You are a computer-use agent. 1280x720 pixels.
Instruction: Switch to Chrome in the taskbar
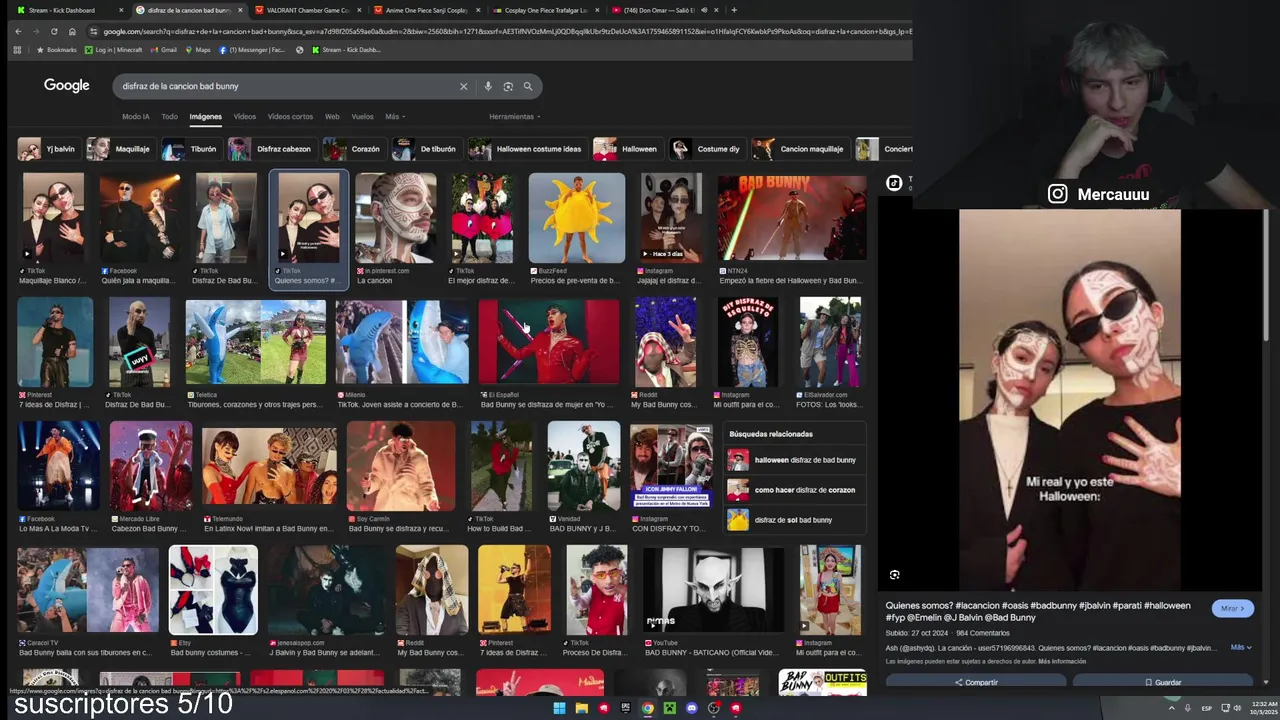pyautogui.click(x=647, y=708)
